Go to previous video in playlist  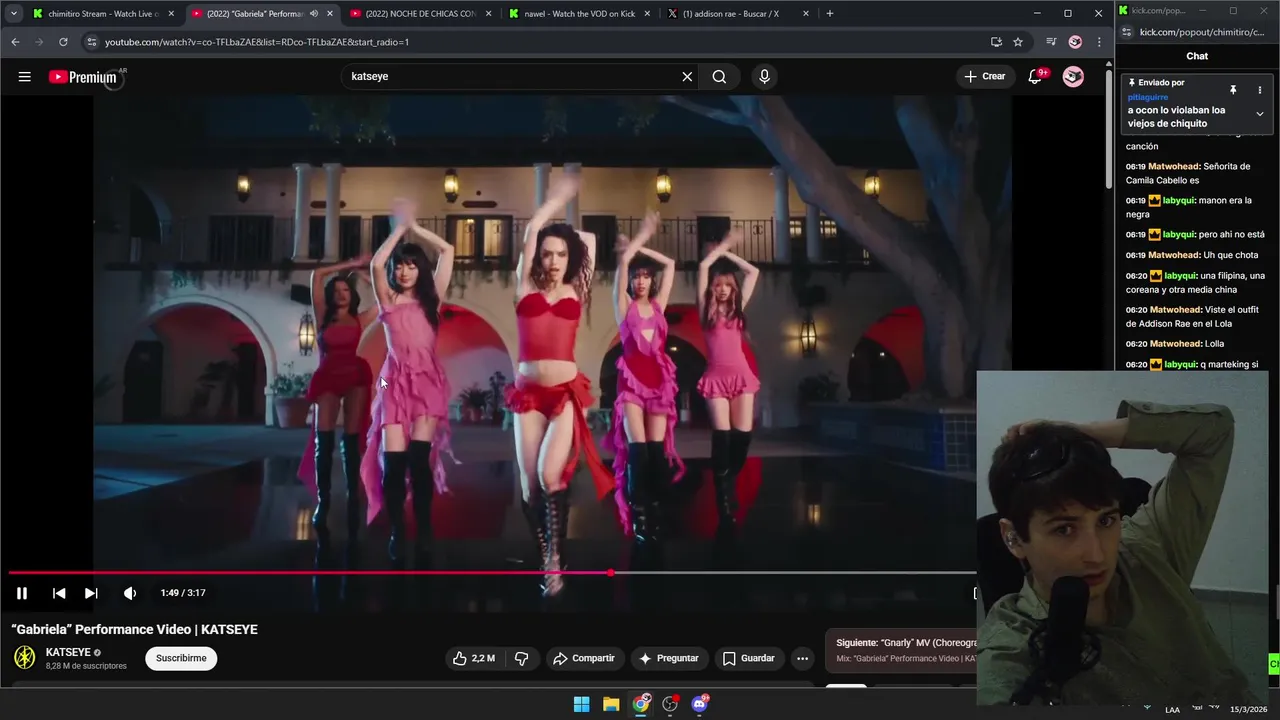(59, 593)
